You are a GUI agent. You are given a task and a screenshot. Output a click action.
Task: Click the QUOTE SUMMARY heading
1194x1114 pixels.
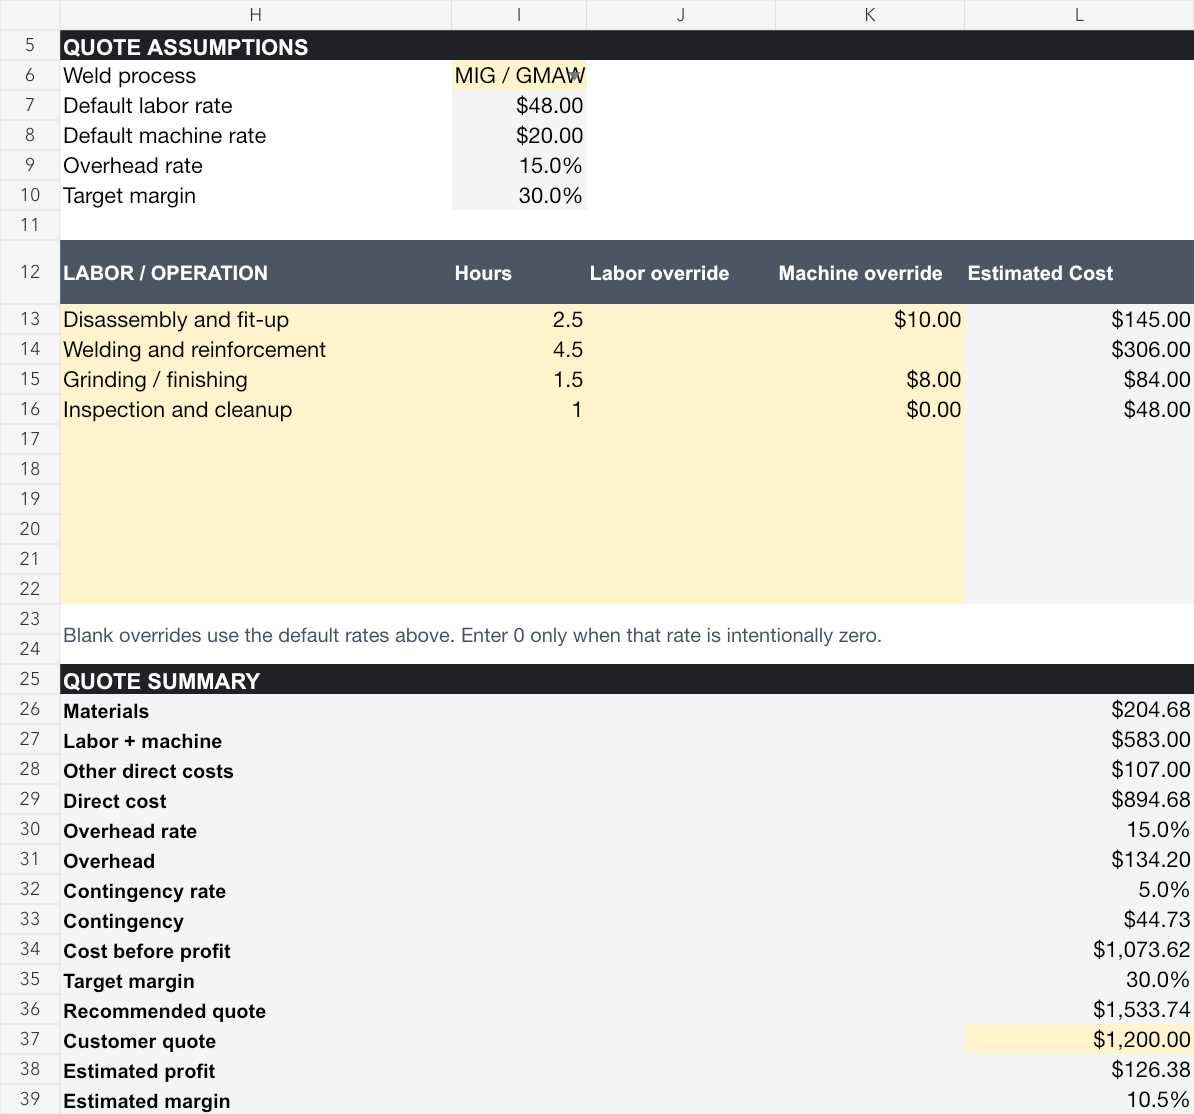[161, 680]
